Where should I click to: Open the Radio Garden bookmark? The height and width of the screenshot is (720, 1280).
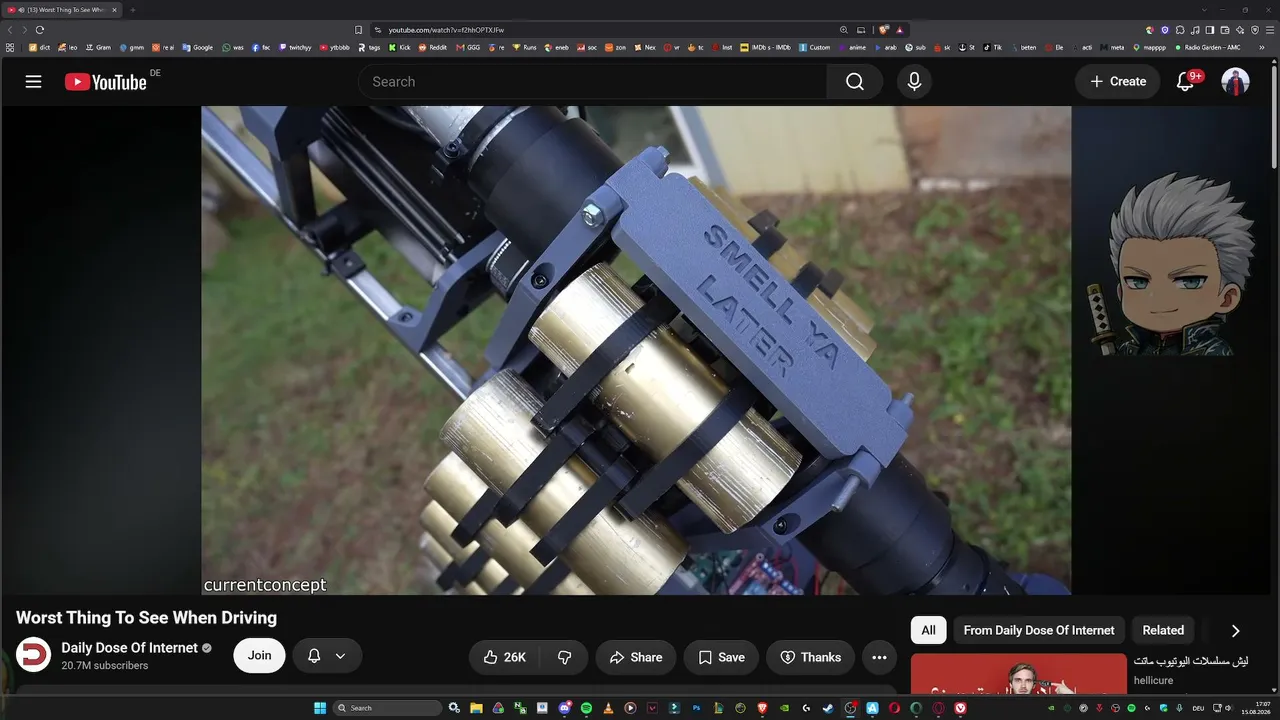pyautogui.click(x=1207, y=47)
